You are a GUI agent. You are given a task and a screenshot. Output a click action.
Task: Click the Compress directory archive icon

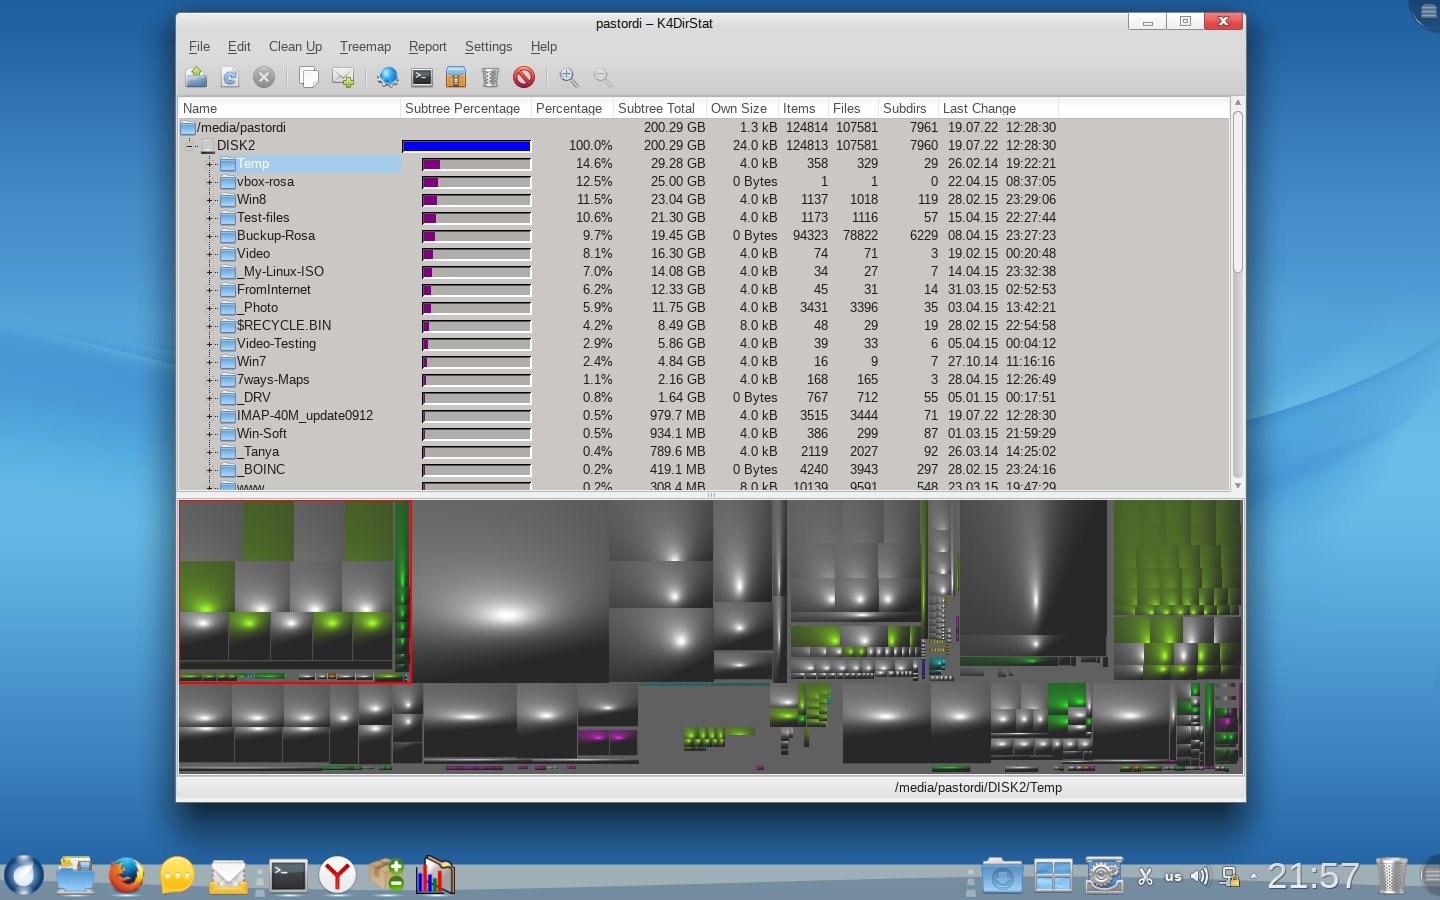click(456, 77)
